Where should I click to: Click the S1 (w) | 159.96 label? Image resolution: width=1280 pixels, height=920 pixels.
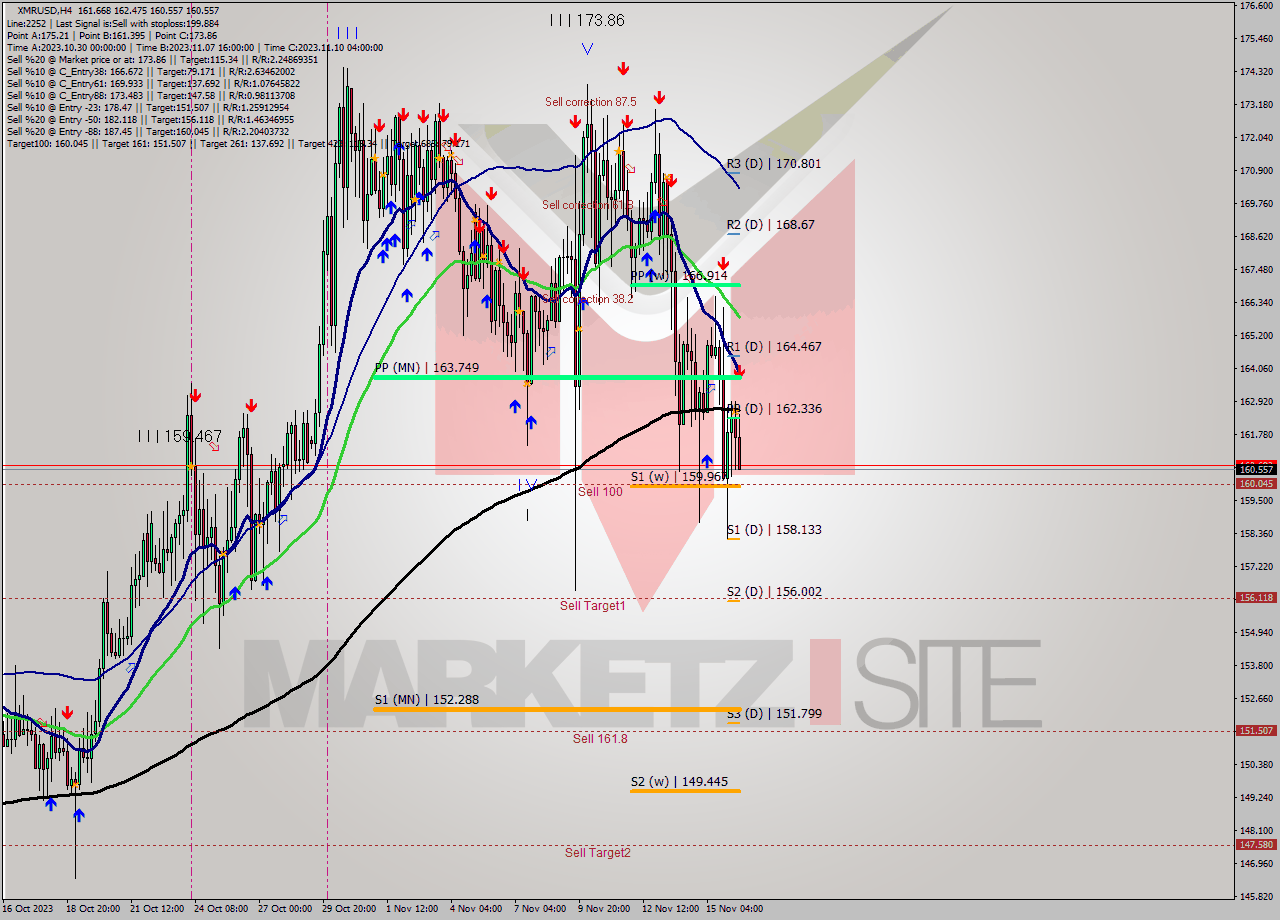point(679,477)
